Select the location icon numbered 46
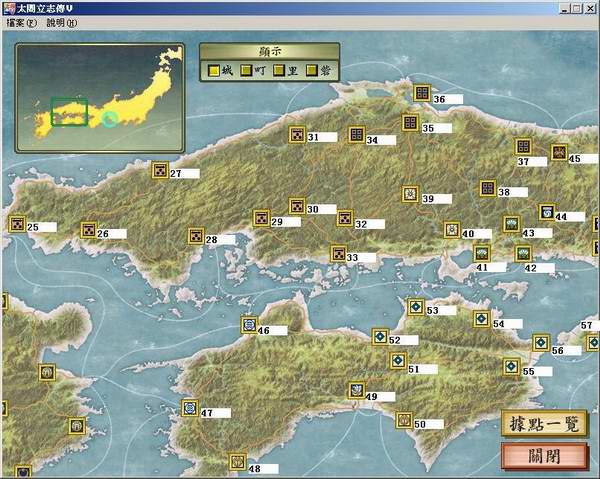This screenshot has height=479, width=600. (248, 325)
